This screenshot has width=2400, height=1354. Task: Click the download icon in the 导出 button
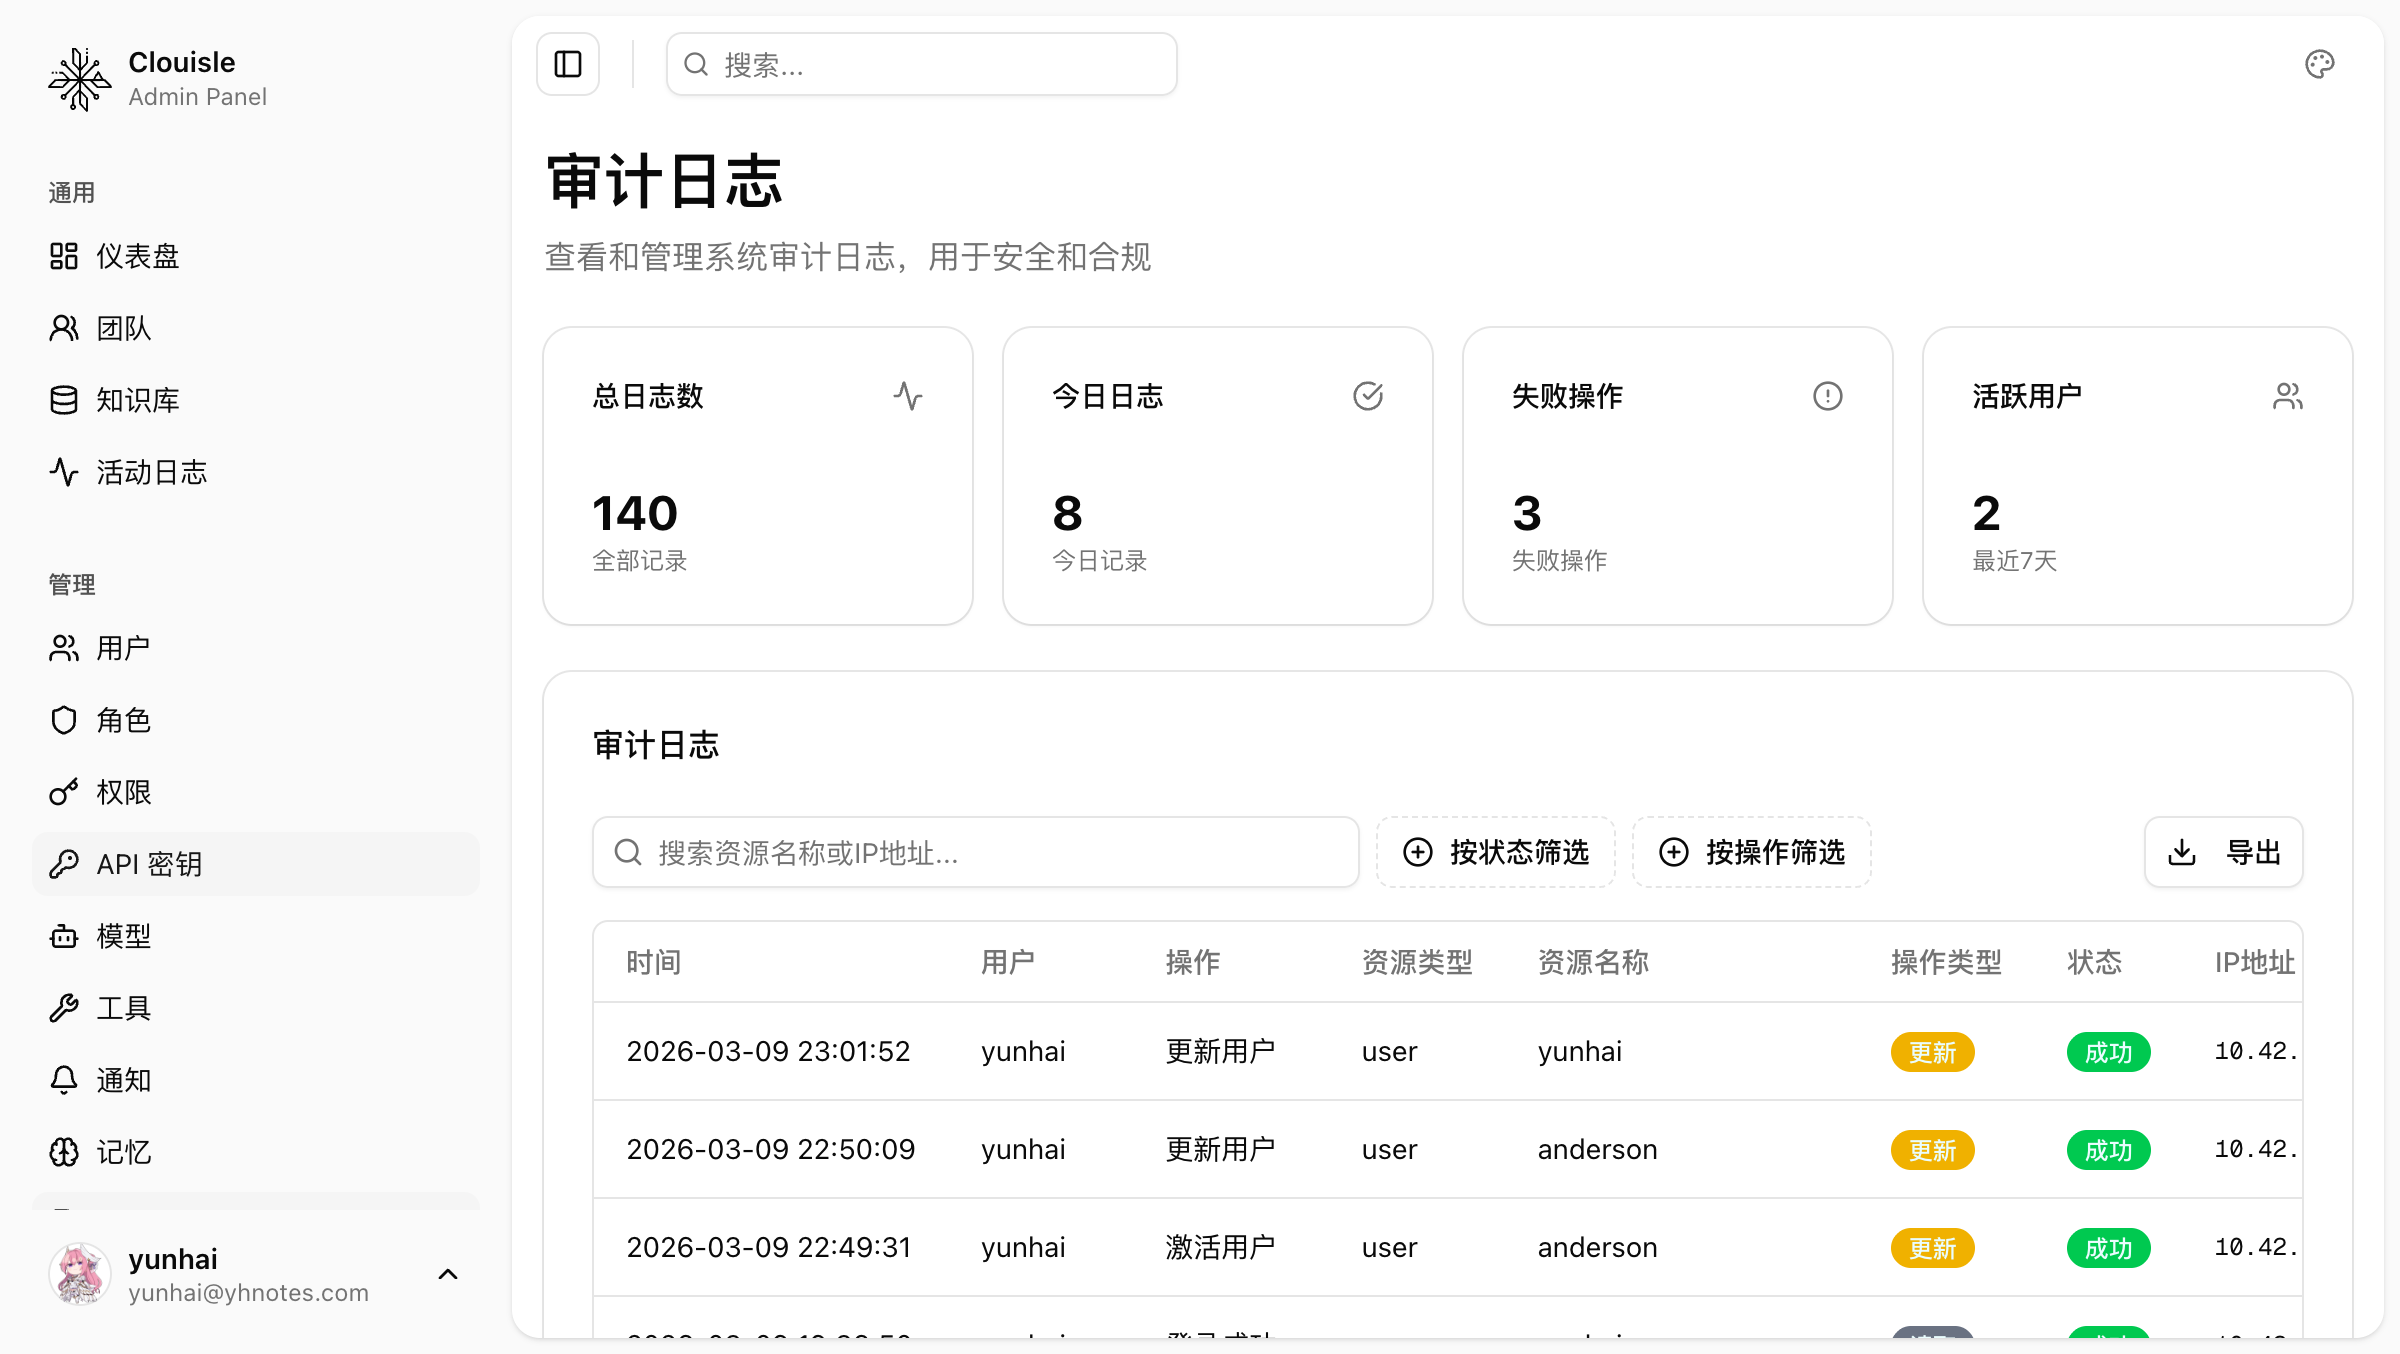point(2182,852)
